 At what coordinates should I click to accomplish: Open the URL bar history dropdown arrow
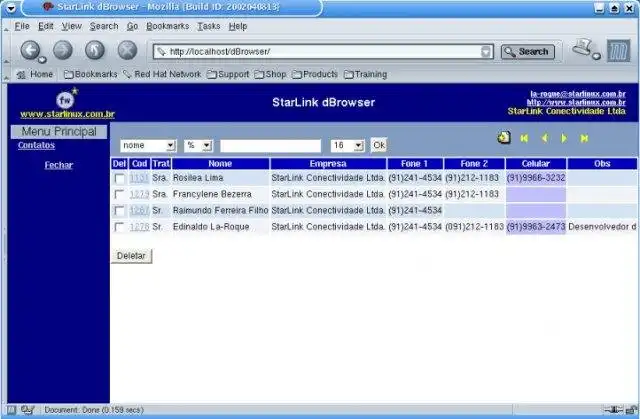tap(486, 52)
